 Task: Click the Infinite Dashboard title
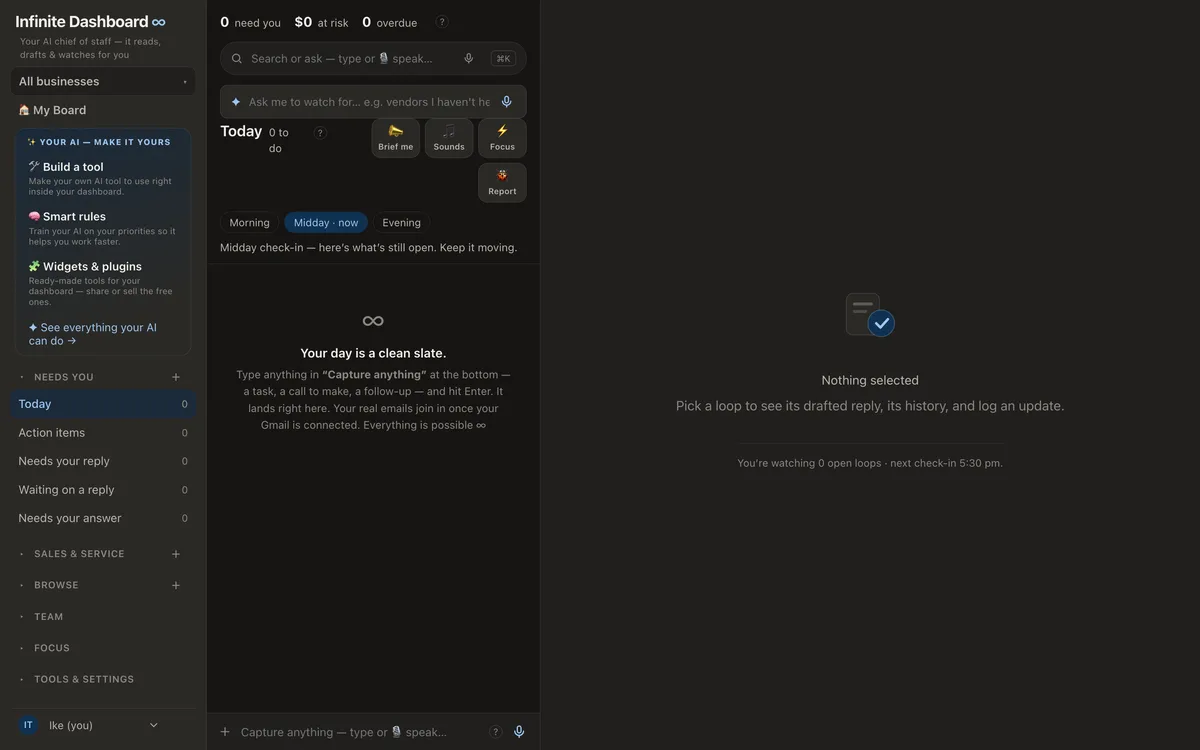82,22
